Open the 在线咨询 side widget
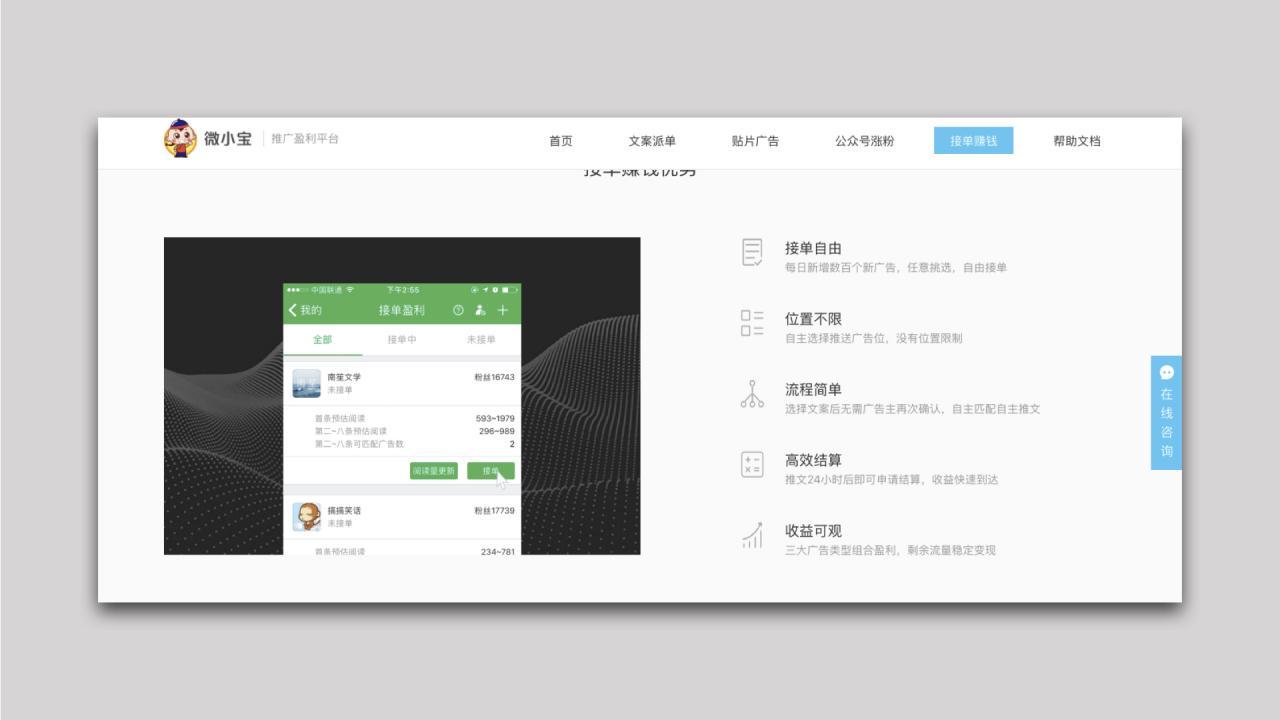1280x720 pixels. click(x=1166, y=413)
